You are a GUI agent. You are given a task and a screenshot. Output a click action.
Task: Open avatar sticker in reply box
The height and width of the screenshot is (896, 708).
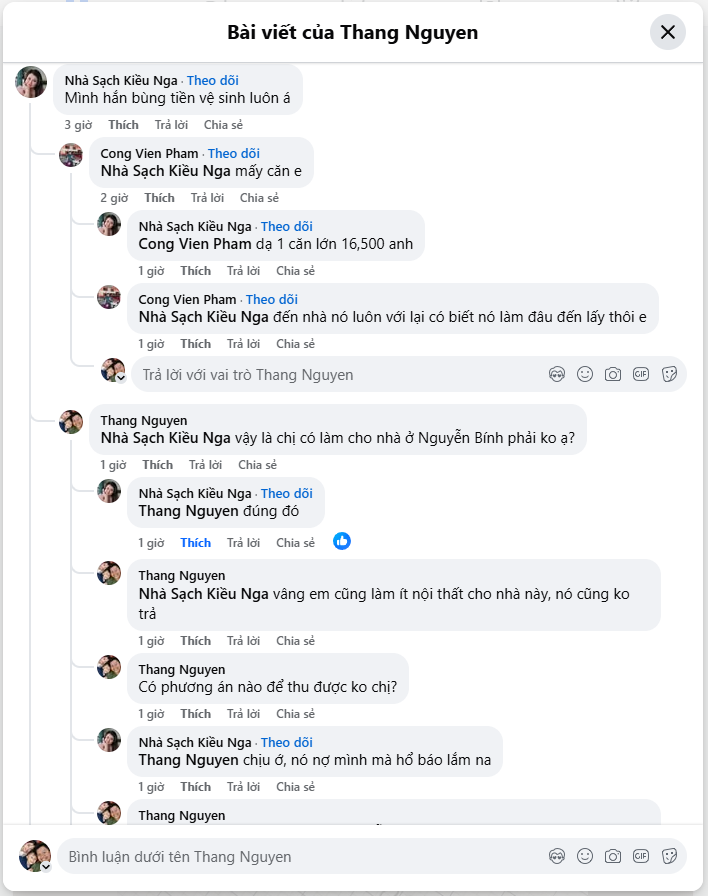click(557, 374)
